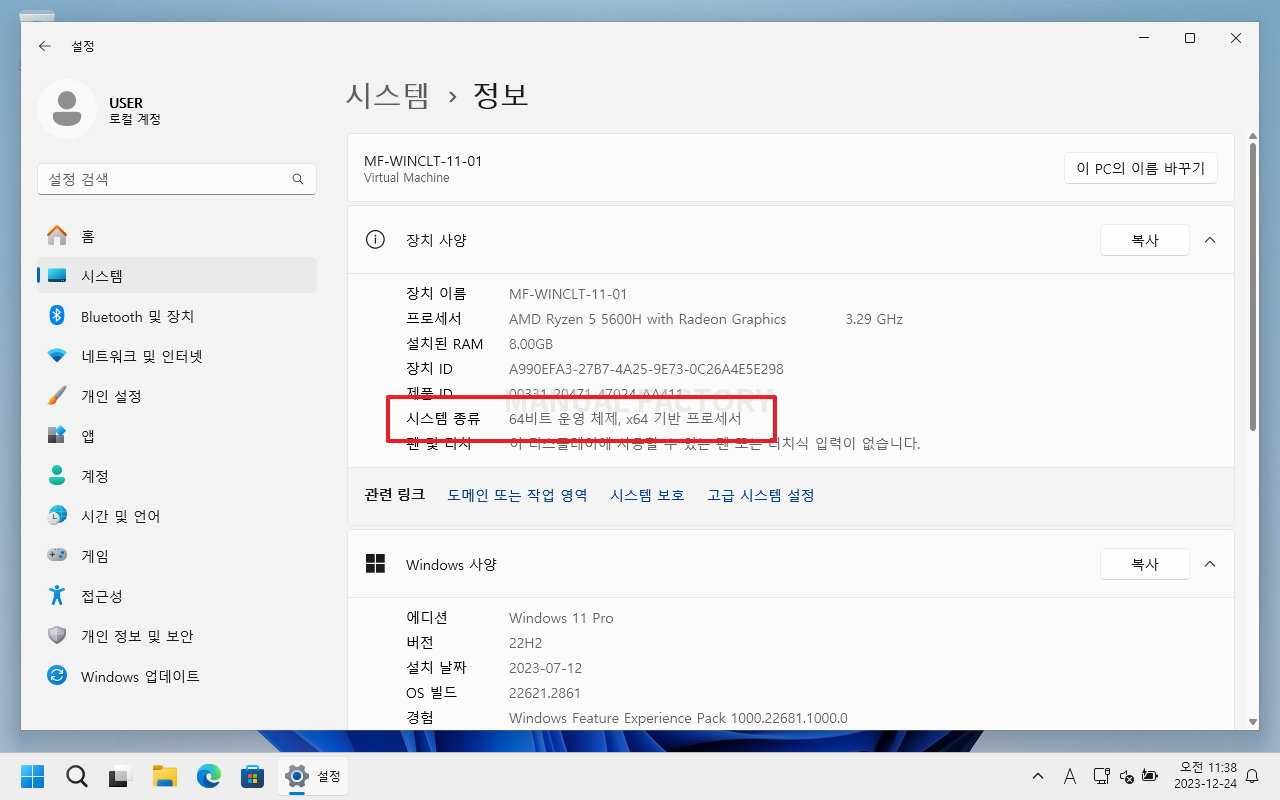Click the 설정 검색 search field
This screenshot has width=1280, height=800.
(x=177, y=179)
